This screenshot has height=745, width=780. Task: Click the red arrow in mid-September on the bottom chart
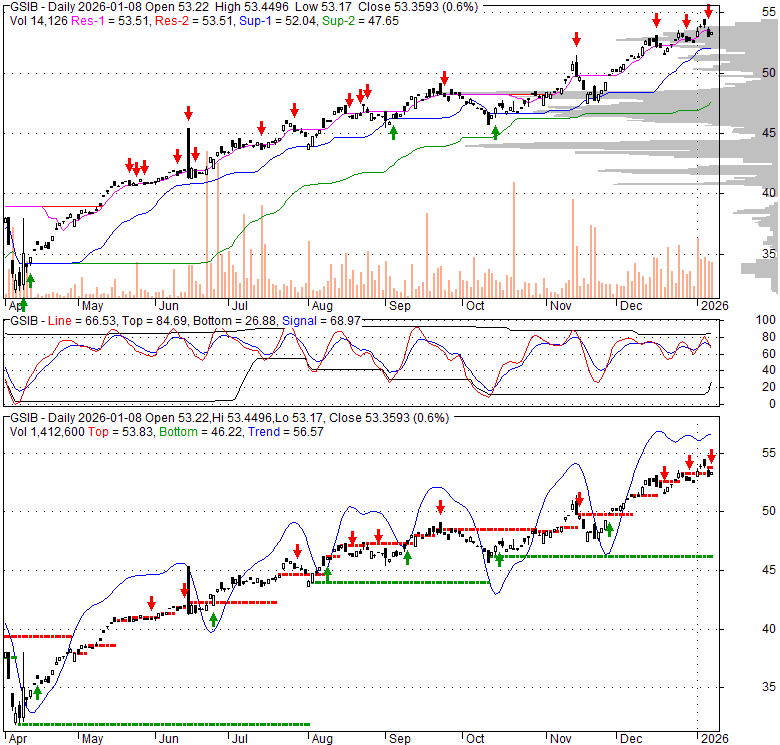tap(441, 507)
